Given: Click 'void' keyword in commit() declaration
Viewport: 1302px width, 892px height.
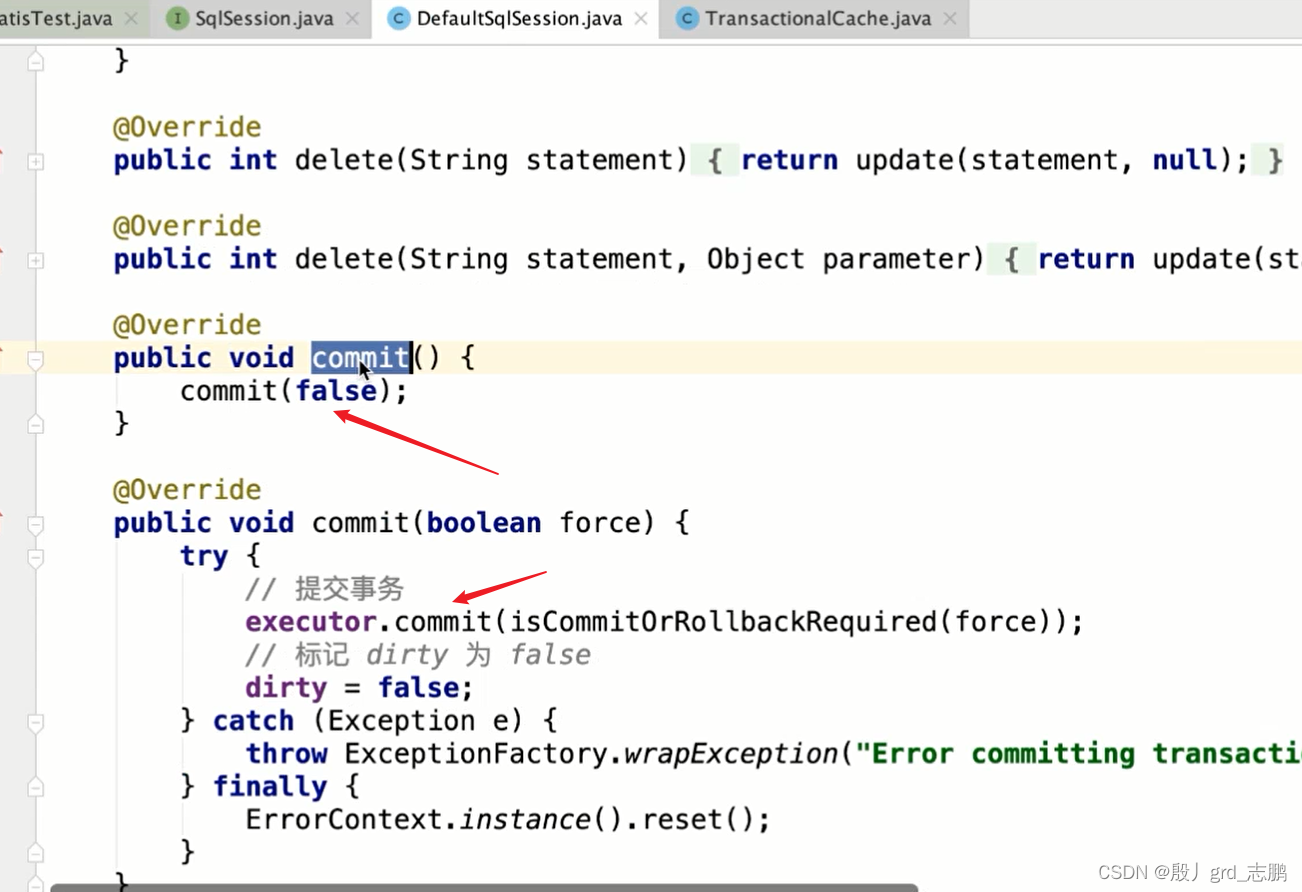Looking at the screenshot, I should coord(262,358).
